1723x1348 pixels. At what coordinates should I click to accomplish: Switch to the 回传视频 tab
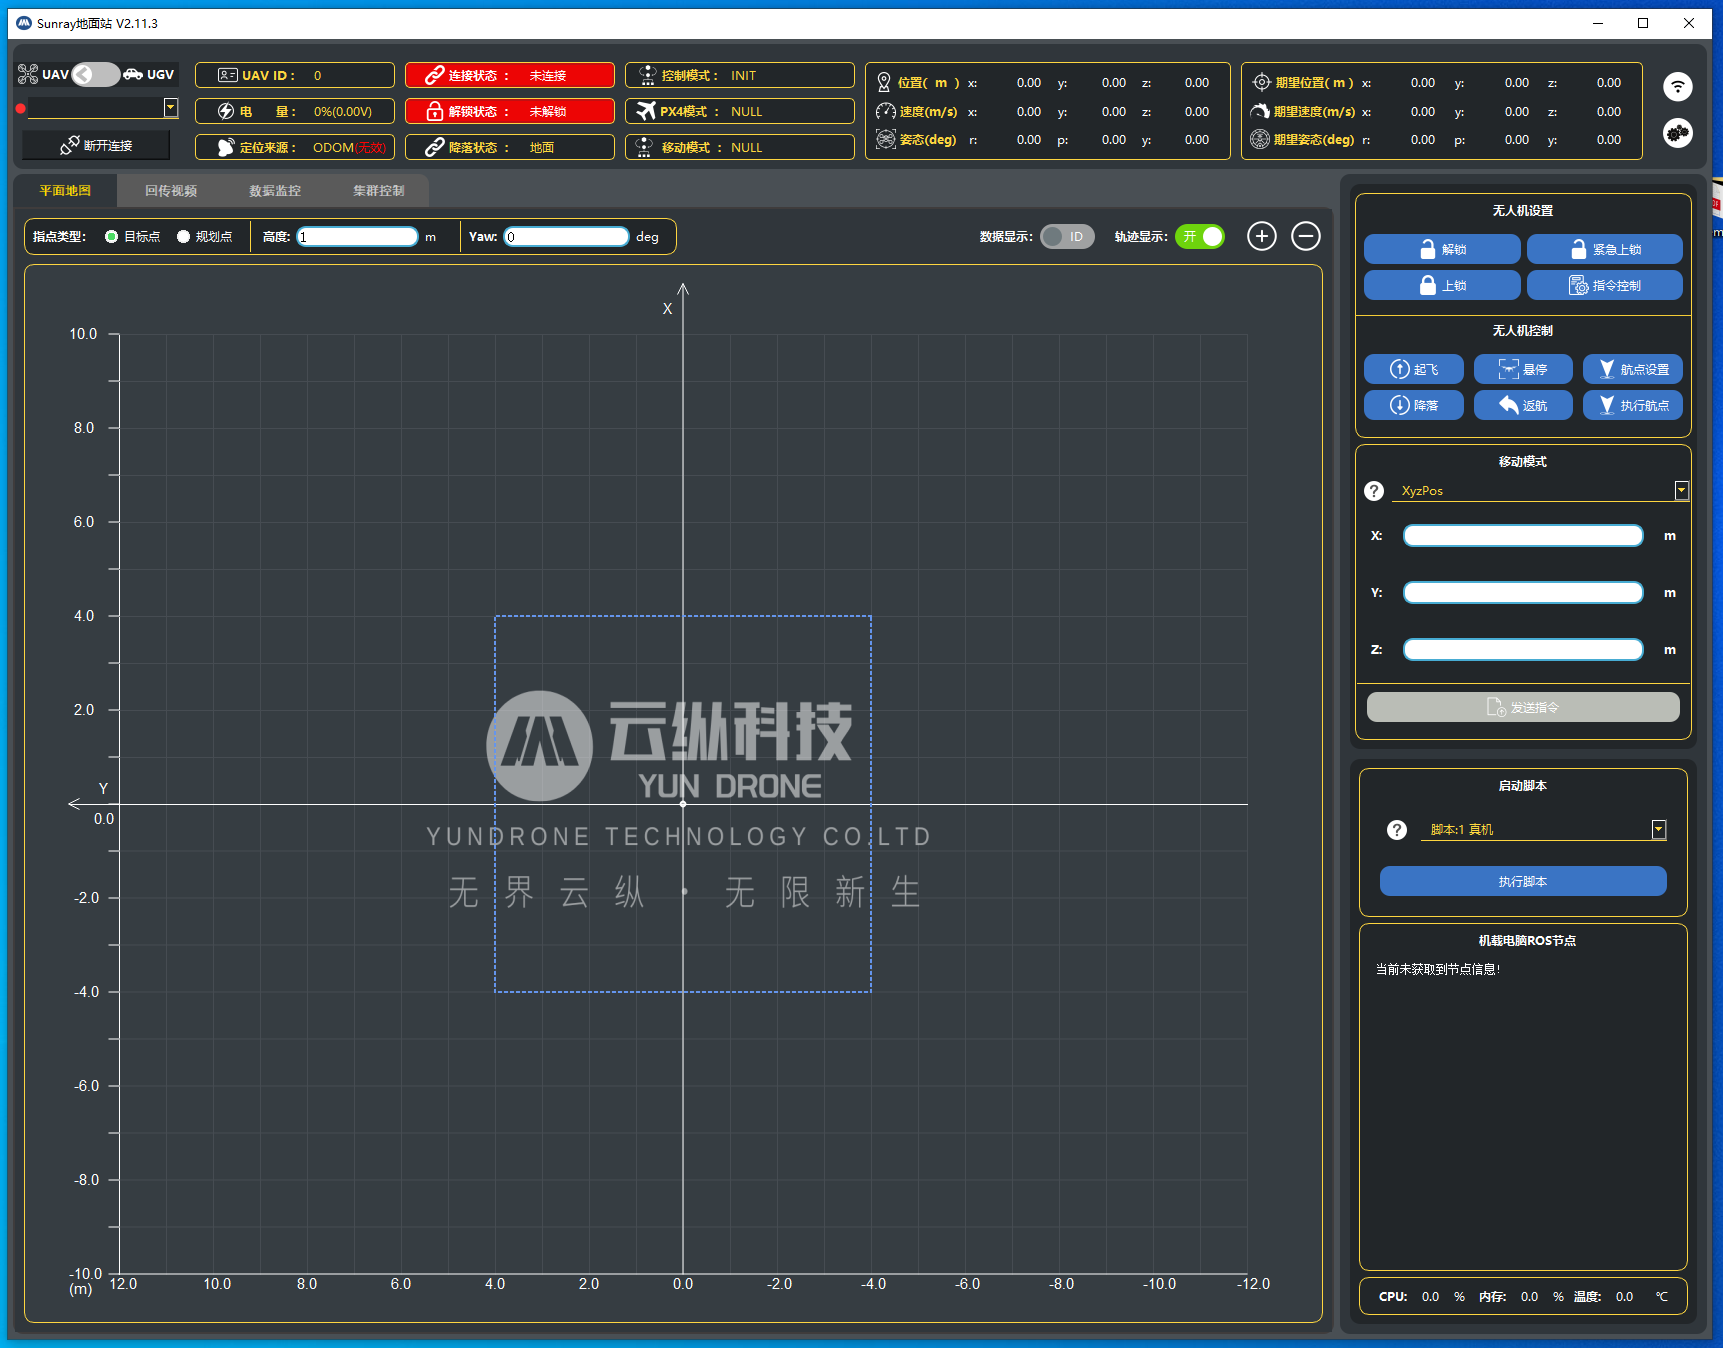point(171,190)
